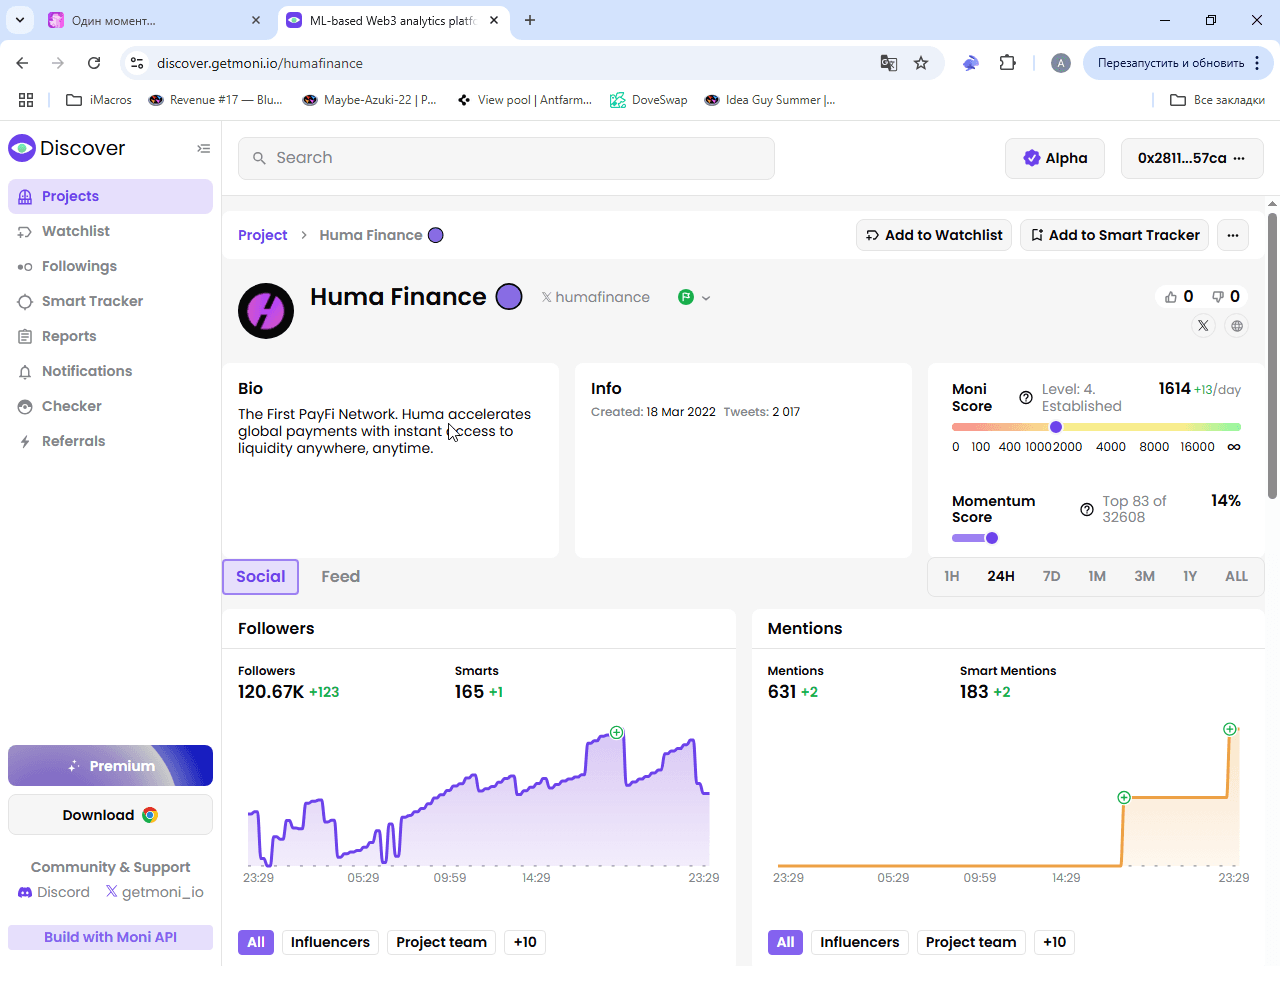Open wallet 0x2811...57ca menu
The height and width of the screenshot is (984, 1280).
tap(1192, 158)
